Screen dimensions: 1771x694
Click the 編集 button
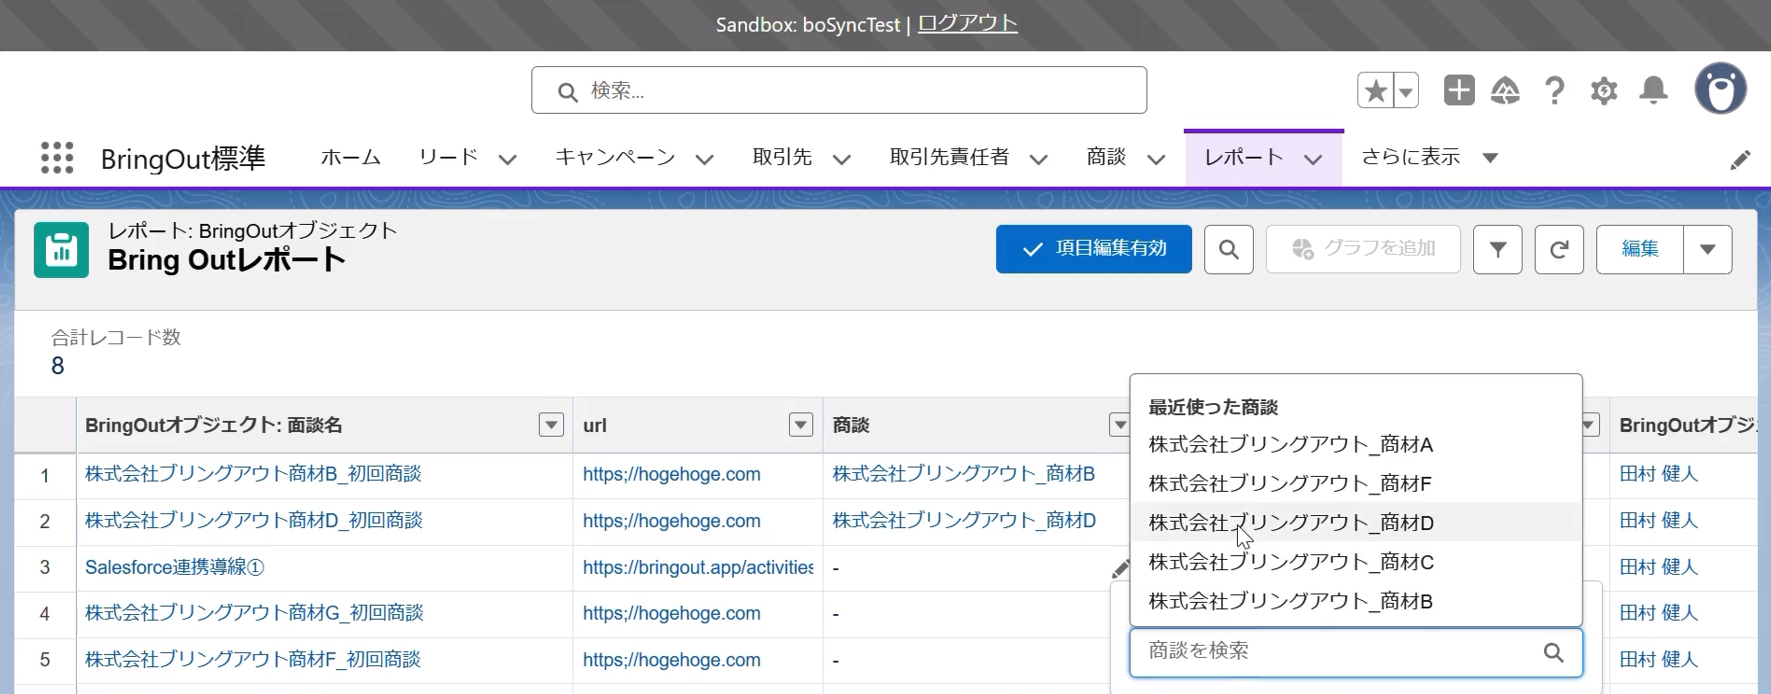pyautogui.click(x=1640, y=249)
